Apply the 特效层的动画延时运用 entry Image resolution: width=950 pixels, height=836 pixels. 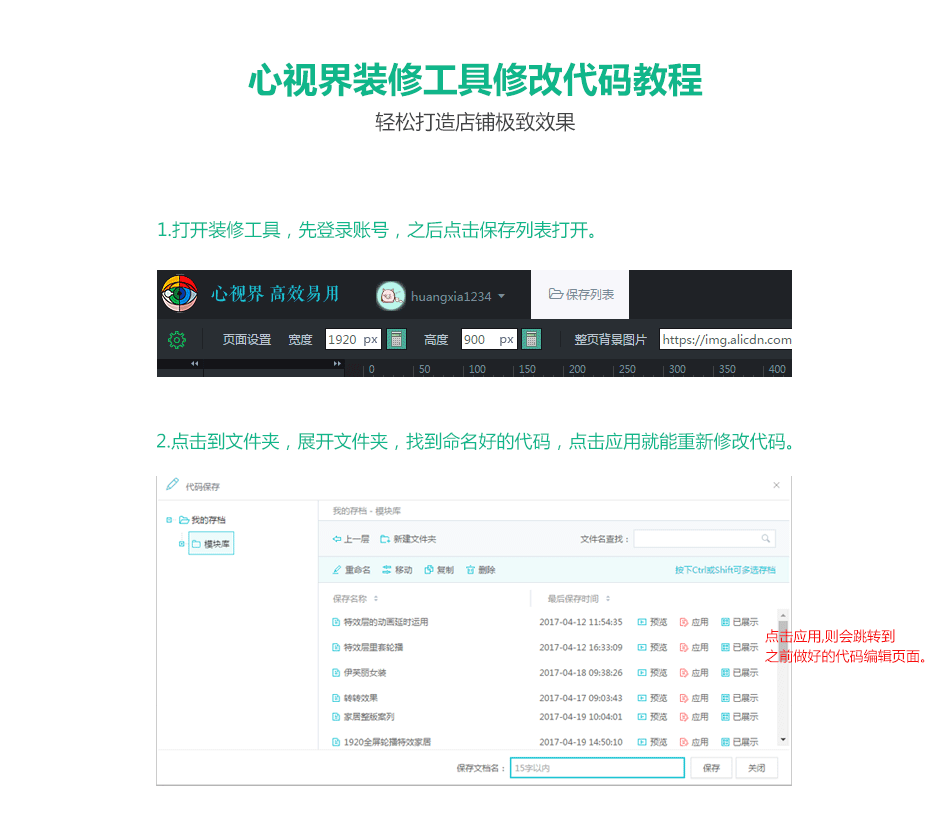click(x=694, y=622)
